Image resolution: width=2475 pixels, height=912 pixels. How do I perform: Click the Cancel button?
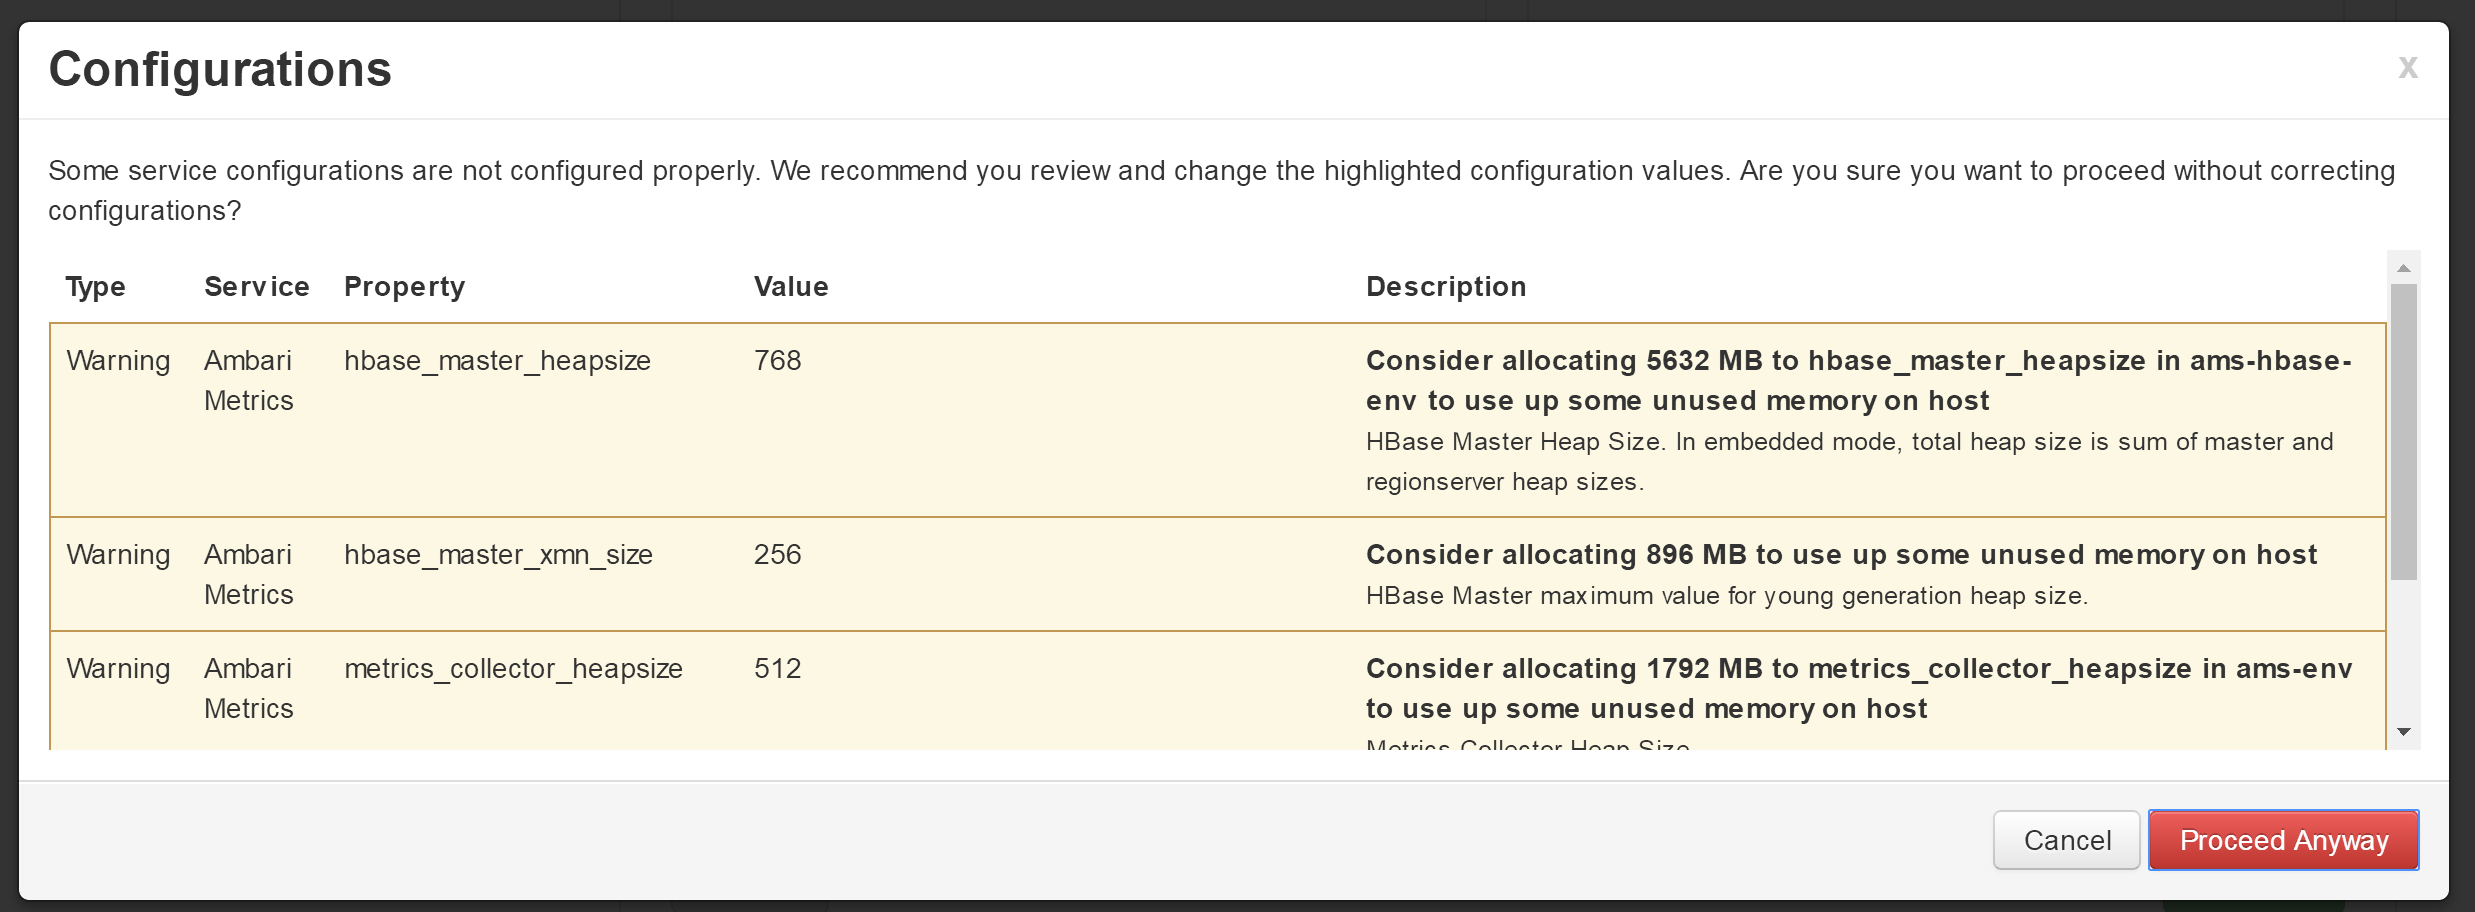2067,840
